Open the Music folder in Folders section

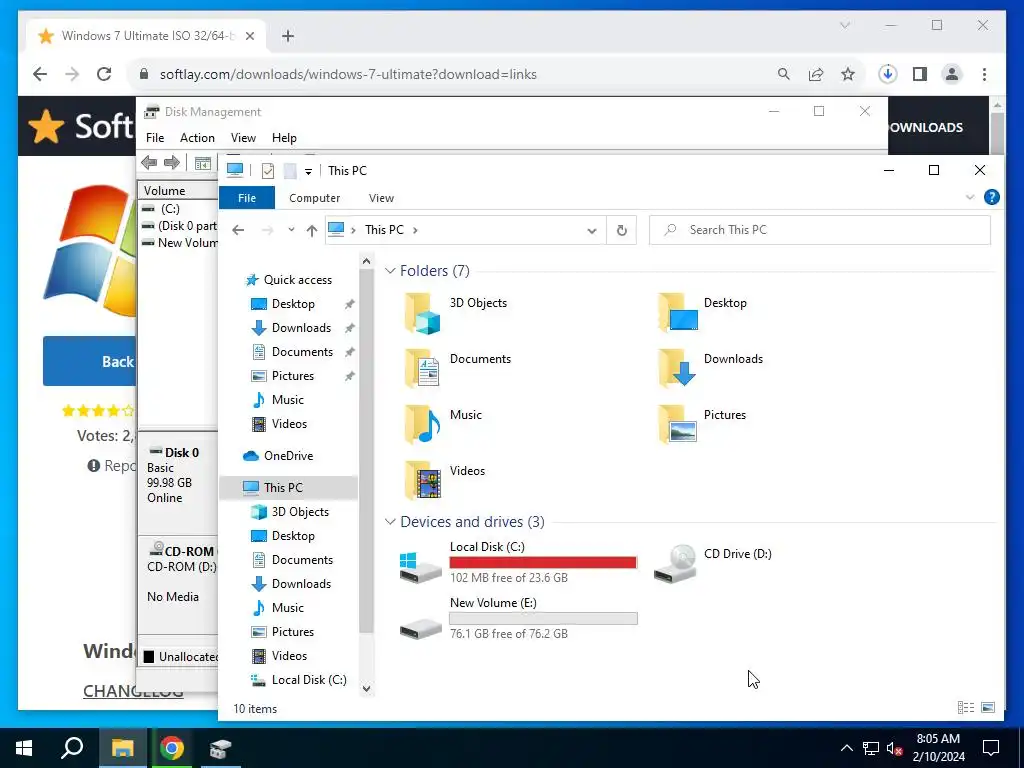(x=443, y=424)
